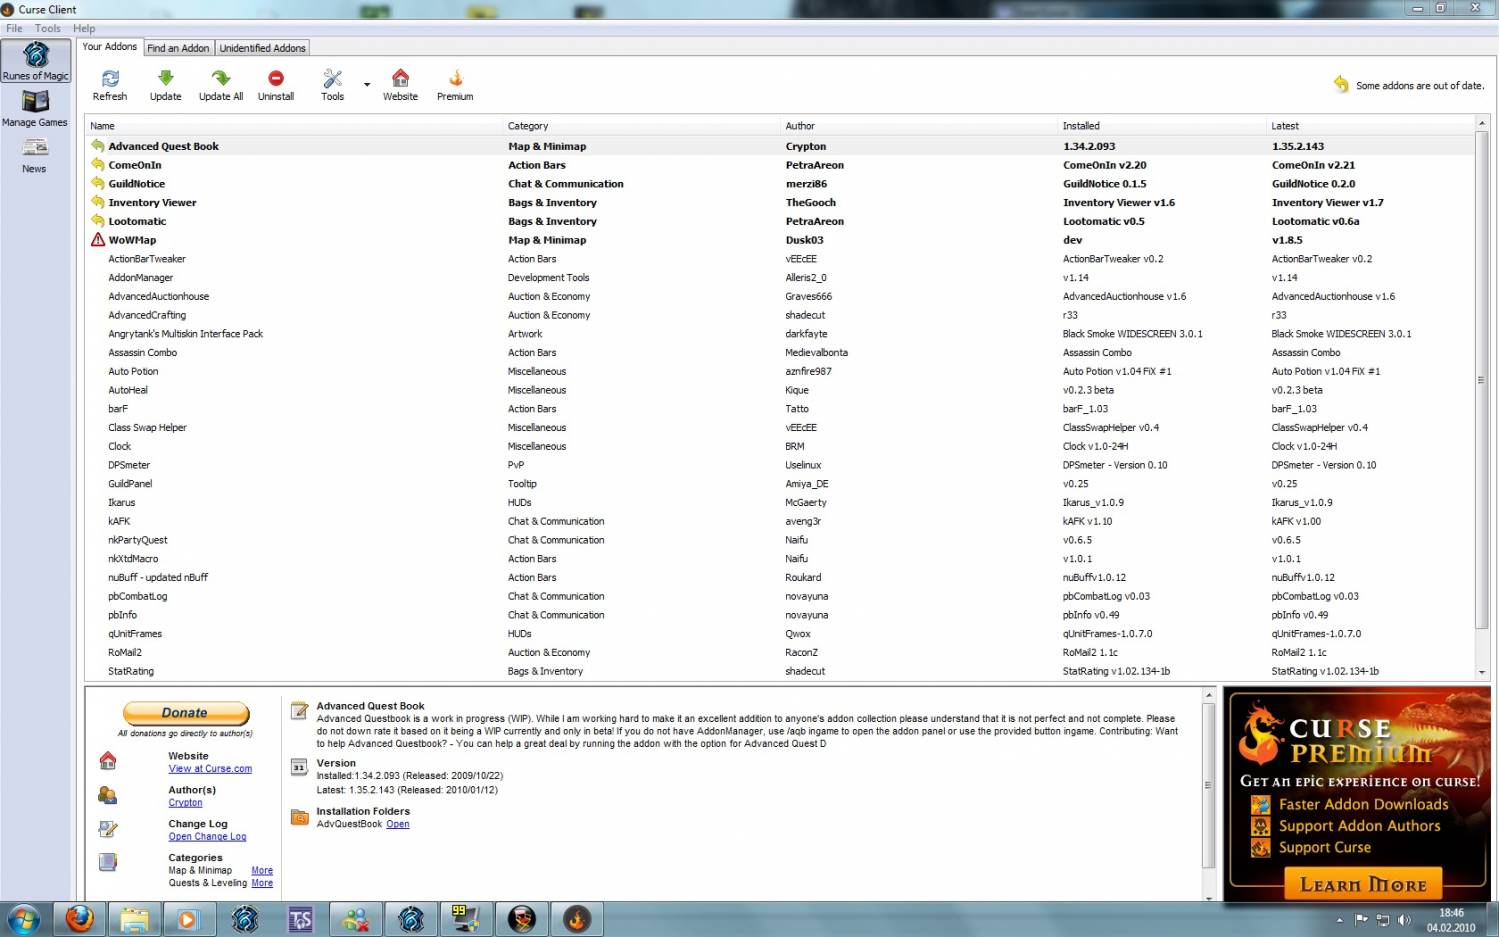Click the update icon beside Lootomatic
The height and width of the screenshot is (937, 1499).
click(98, 221)
